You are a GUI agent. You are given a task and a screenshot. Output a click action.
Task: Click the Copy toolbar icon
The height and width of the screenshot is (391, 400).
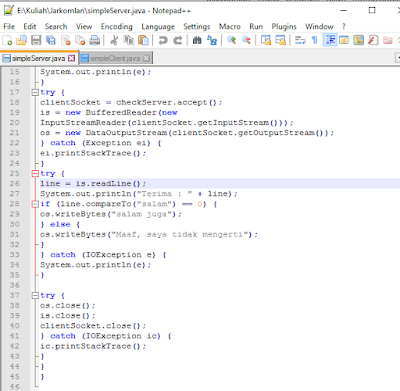pyautogui.click(x=129, y=41)
